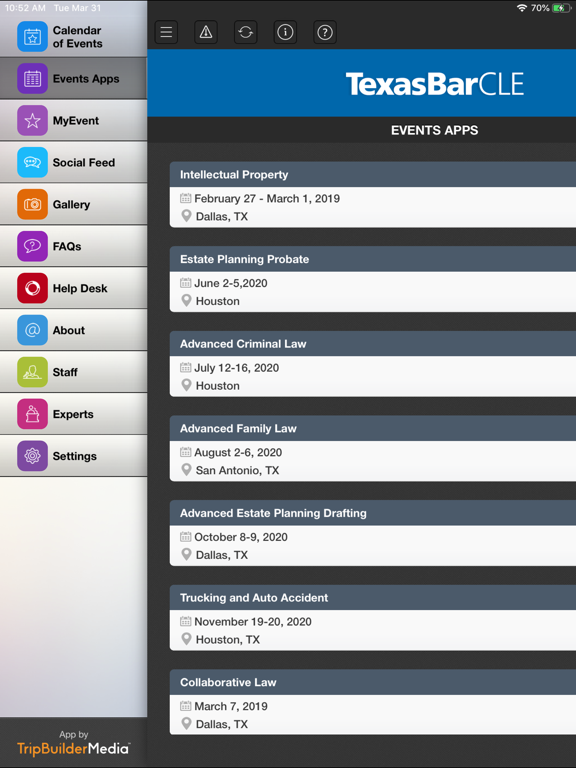576x768 pixels.
Task: Open Experts menu label
Action: tap(73, 414)
